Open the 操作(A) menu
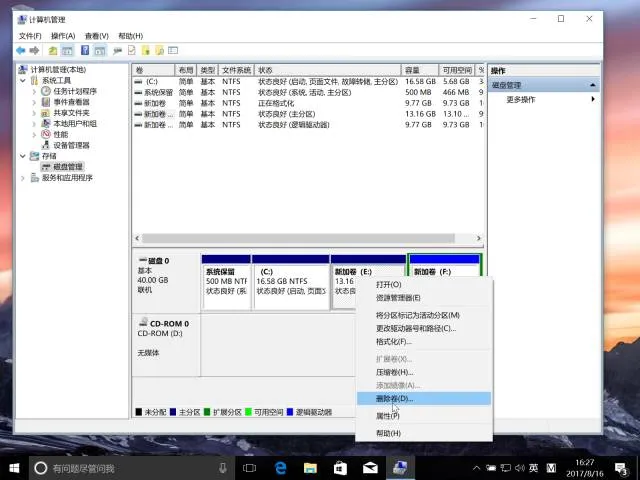The width and height of the screenshot is (640, 480). (63, 36)
